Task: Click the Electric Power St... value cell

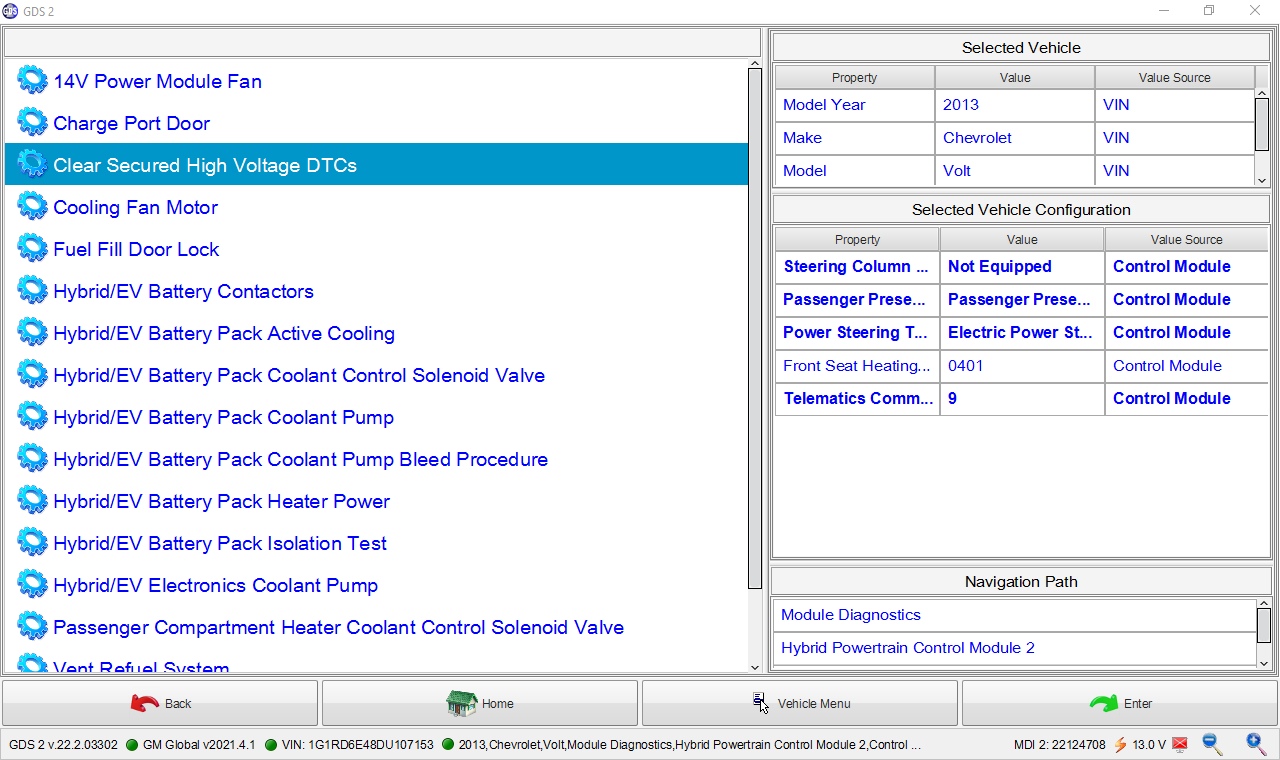Action: 1022,333
